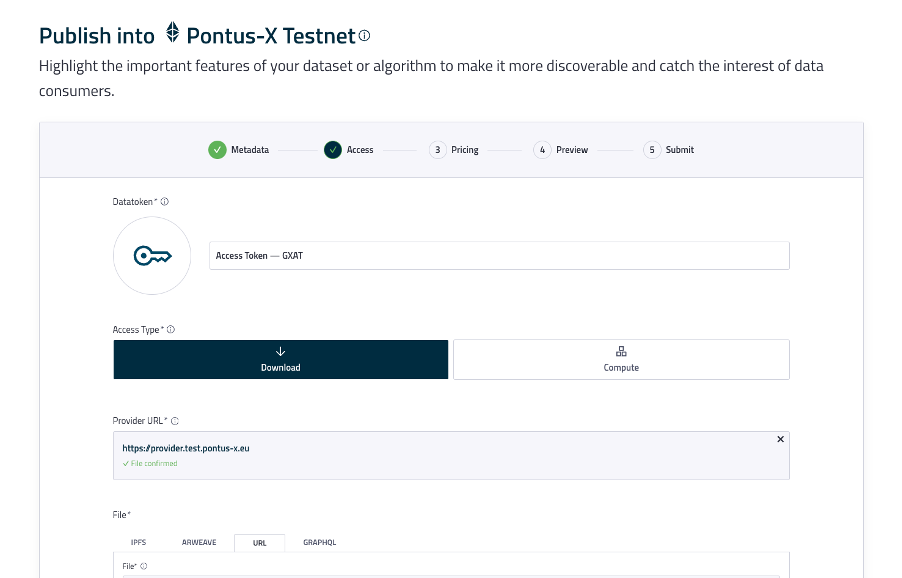This screenshot has width=902, height=578.
Task: Switch to the GRAPHQL file tab
Action: (320, 542)
